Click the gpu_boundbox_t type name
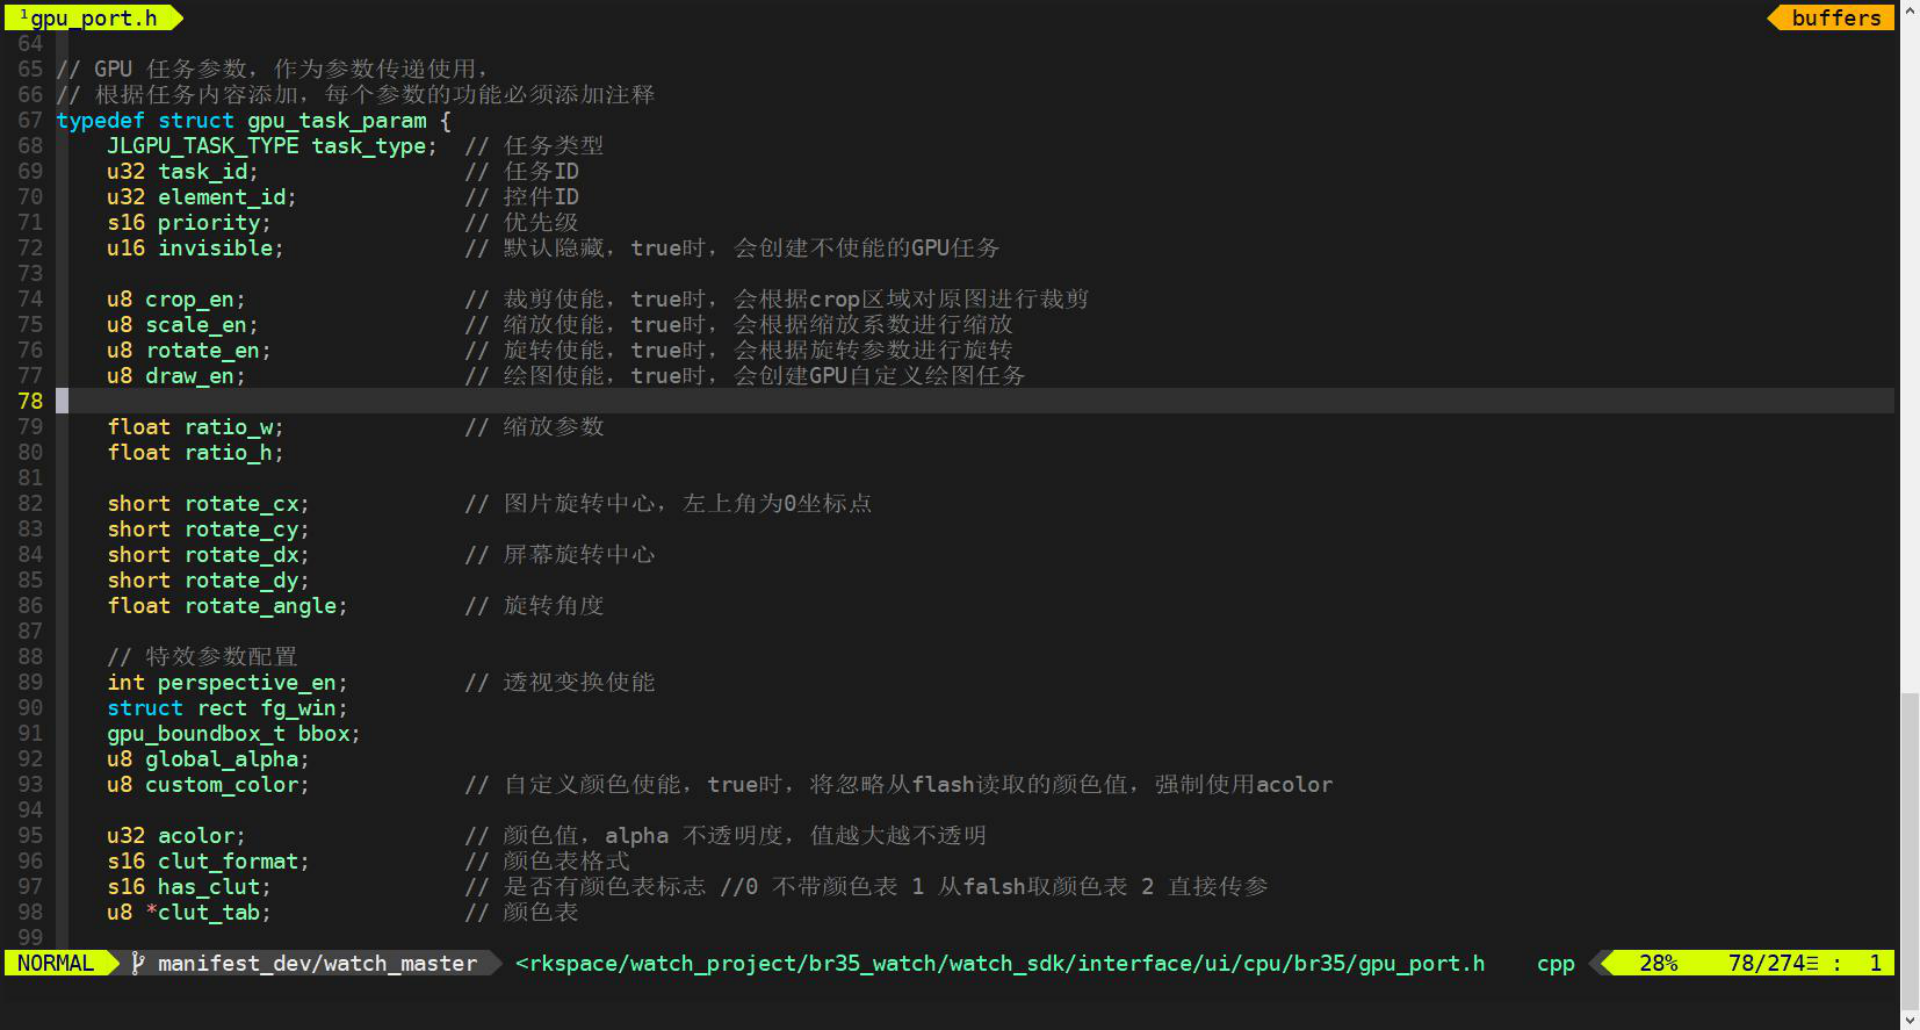 196,734
